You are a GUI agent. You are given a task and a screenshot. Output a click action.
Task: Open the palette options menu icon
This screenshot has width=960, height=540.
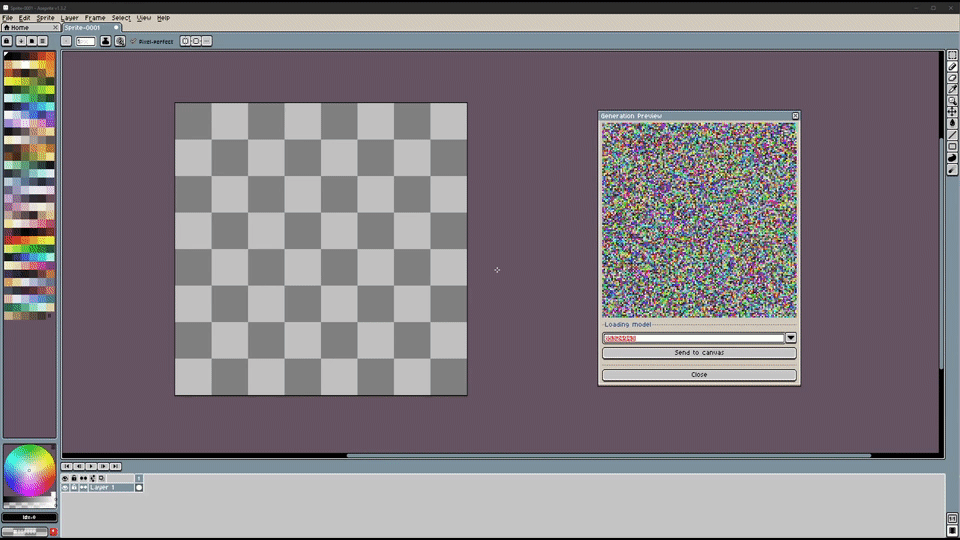pos(43,41)
